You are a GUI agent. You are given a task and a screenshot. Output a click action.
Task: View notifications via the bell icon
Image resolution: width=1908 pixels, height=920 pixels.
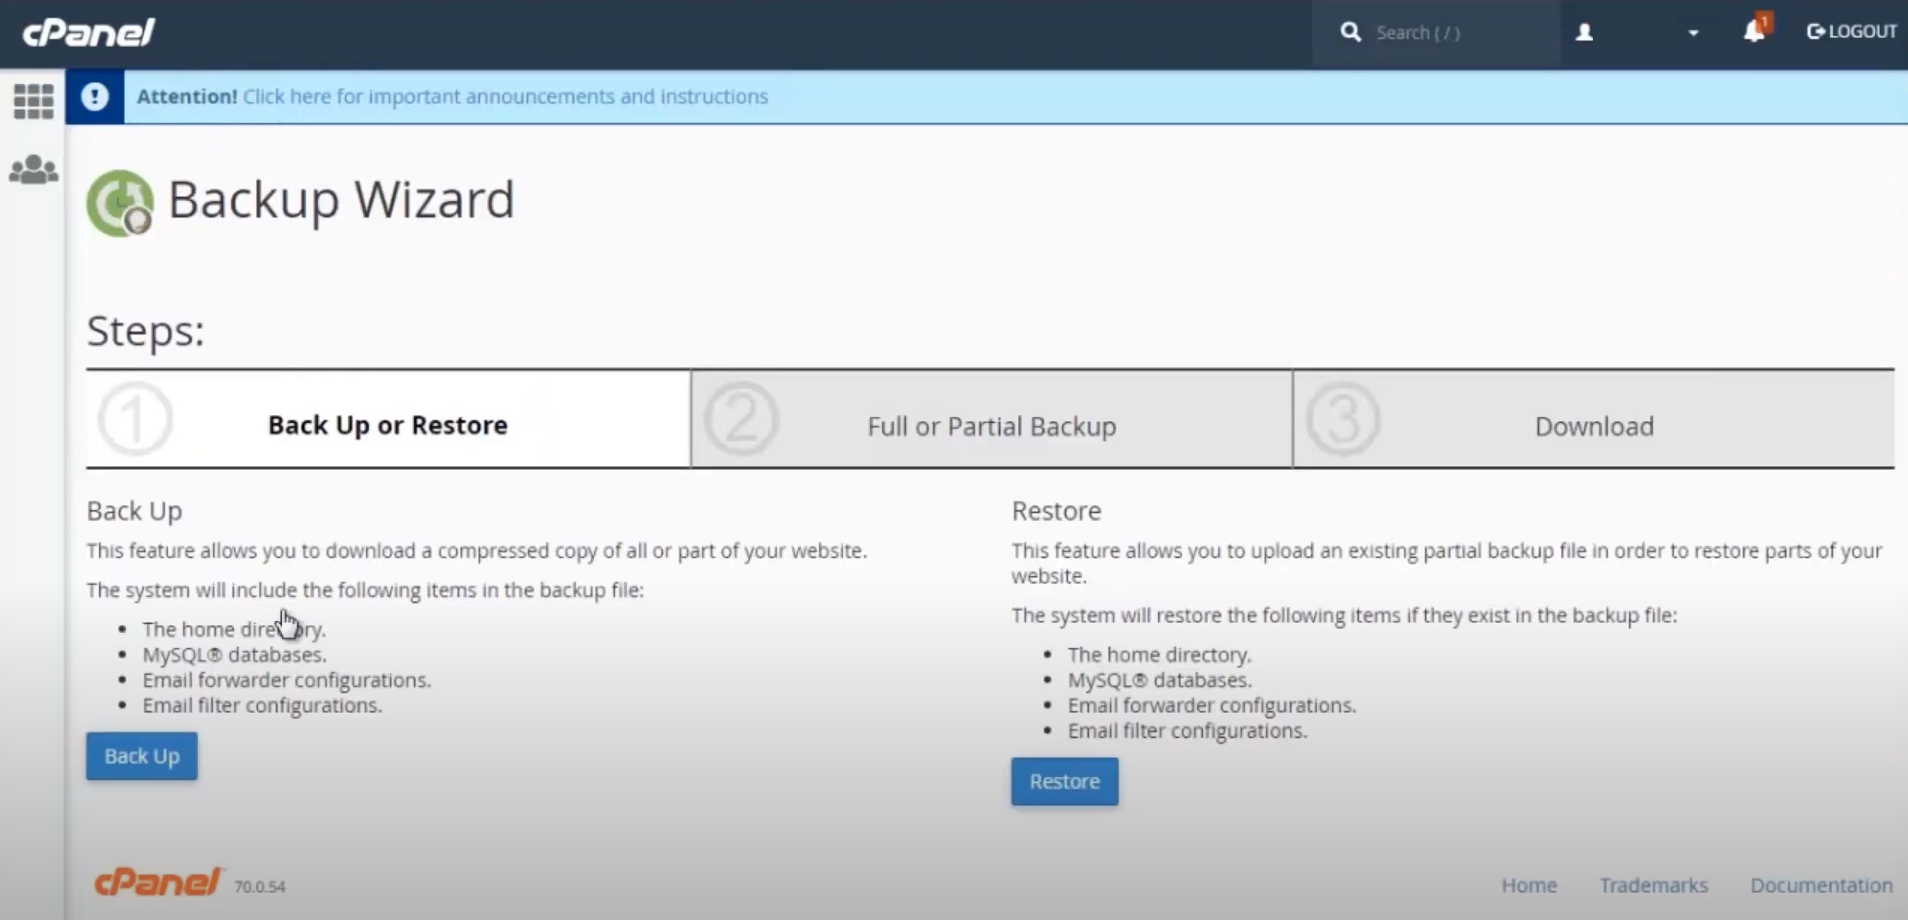(1753, 32)
